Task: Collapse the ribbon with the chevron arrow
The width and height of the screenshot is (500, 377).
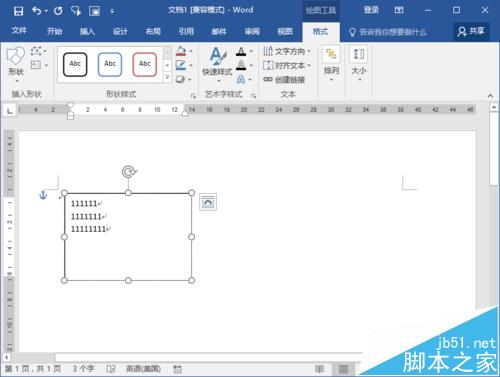Action: pos(490,96)
